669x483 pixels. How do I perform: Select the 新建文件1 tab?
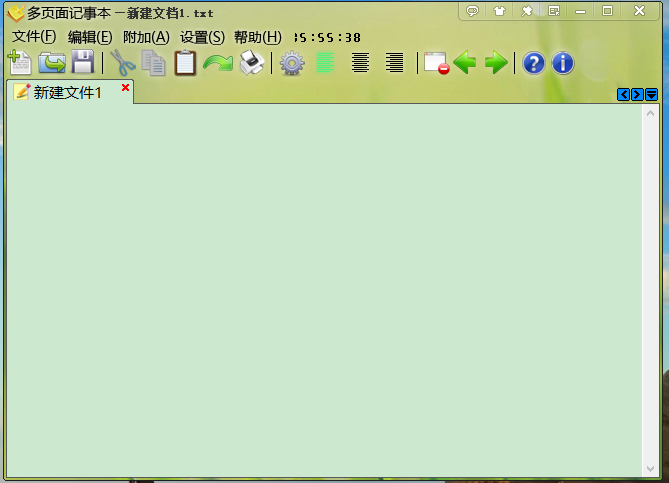70,92
